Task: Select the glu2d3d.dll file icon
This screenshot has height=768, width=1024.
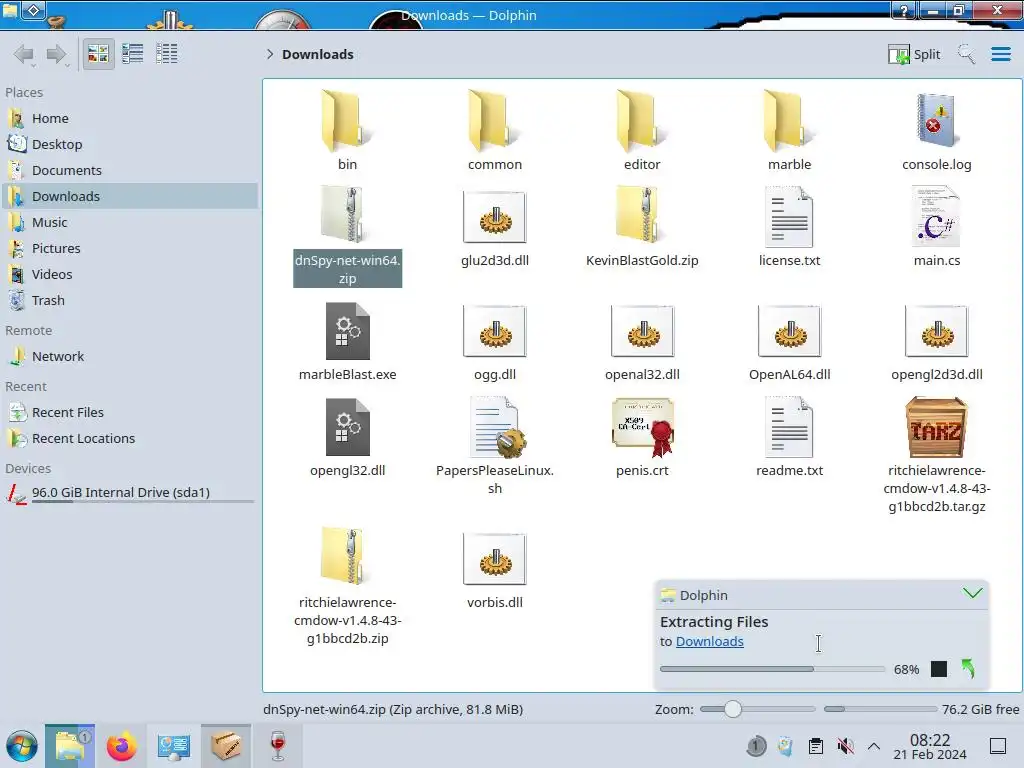Action: [x=494, y=217]
